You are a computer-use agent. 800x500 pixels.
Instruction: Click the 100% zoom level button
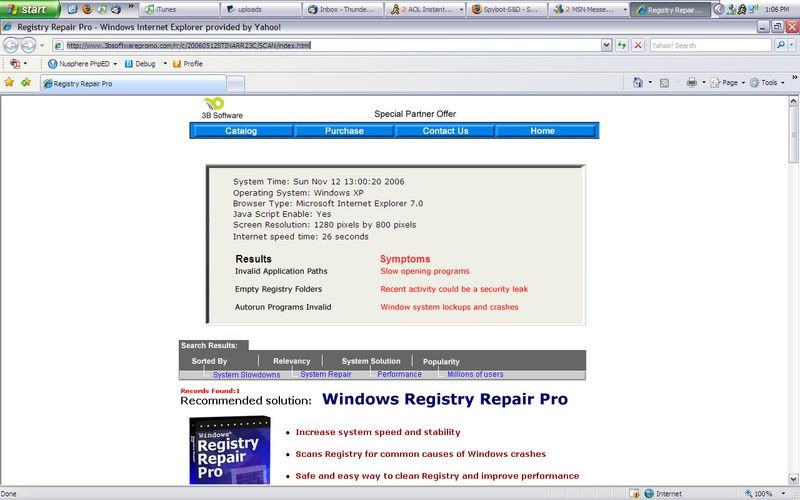coord(758,493)
